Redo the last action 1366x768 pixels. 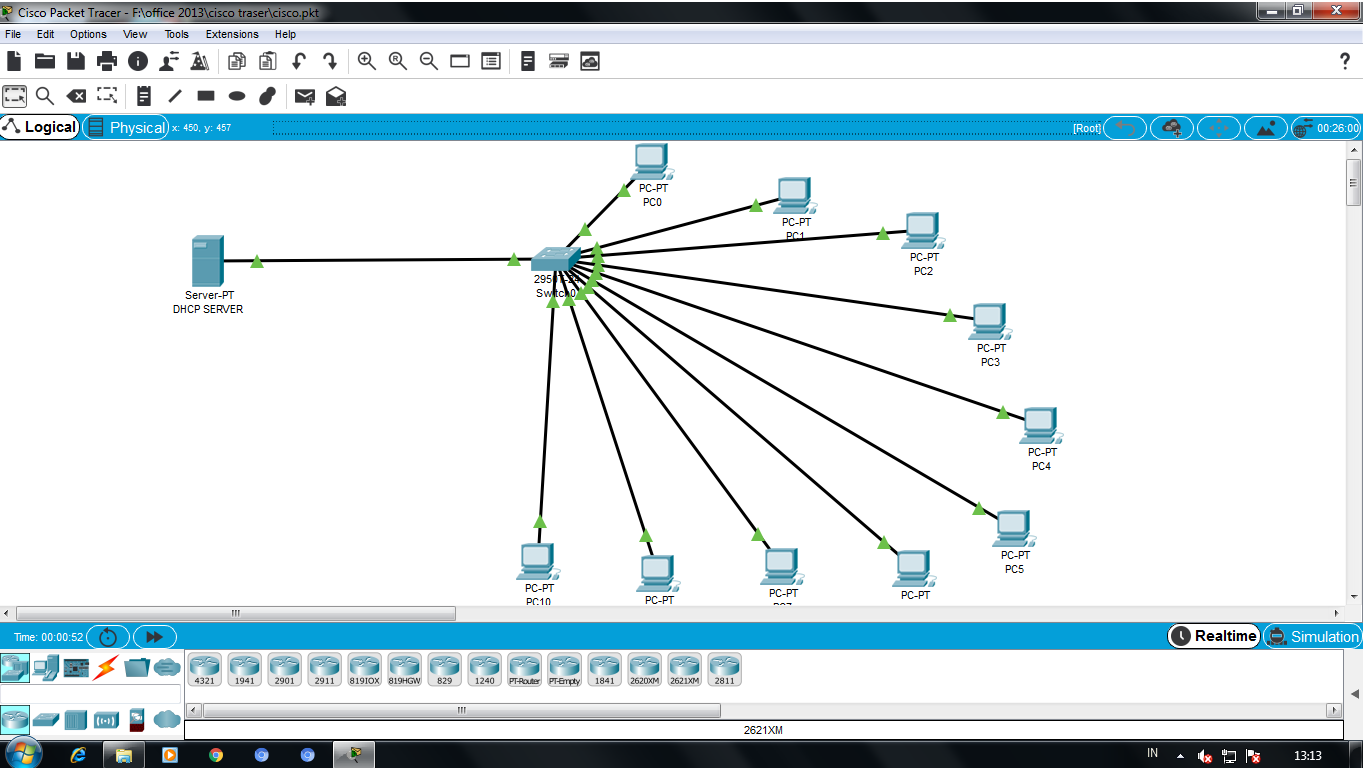point(330,61)
